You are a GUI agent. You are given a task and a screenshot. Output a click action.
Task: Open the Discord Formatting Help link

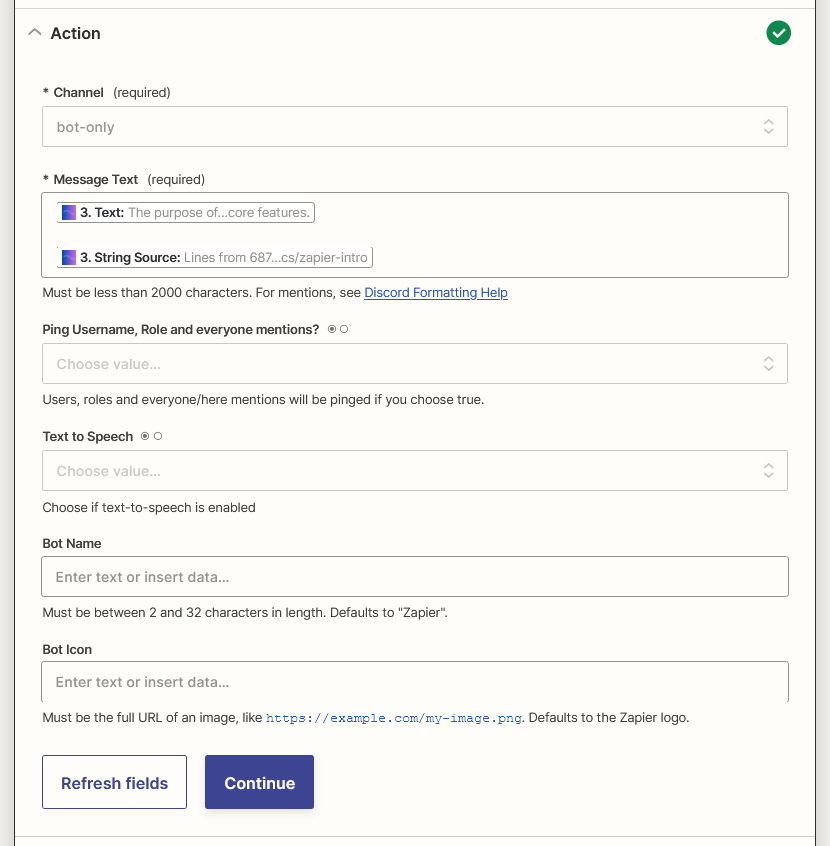point(436,293)
